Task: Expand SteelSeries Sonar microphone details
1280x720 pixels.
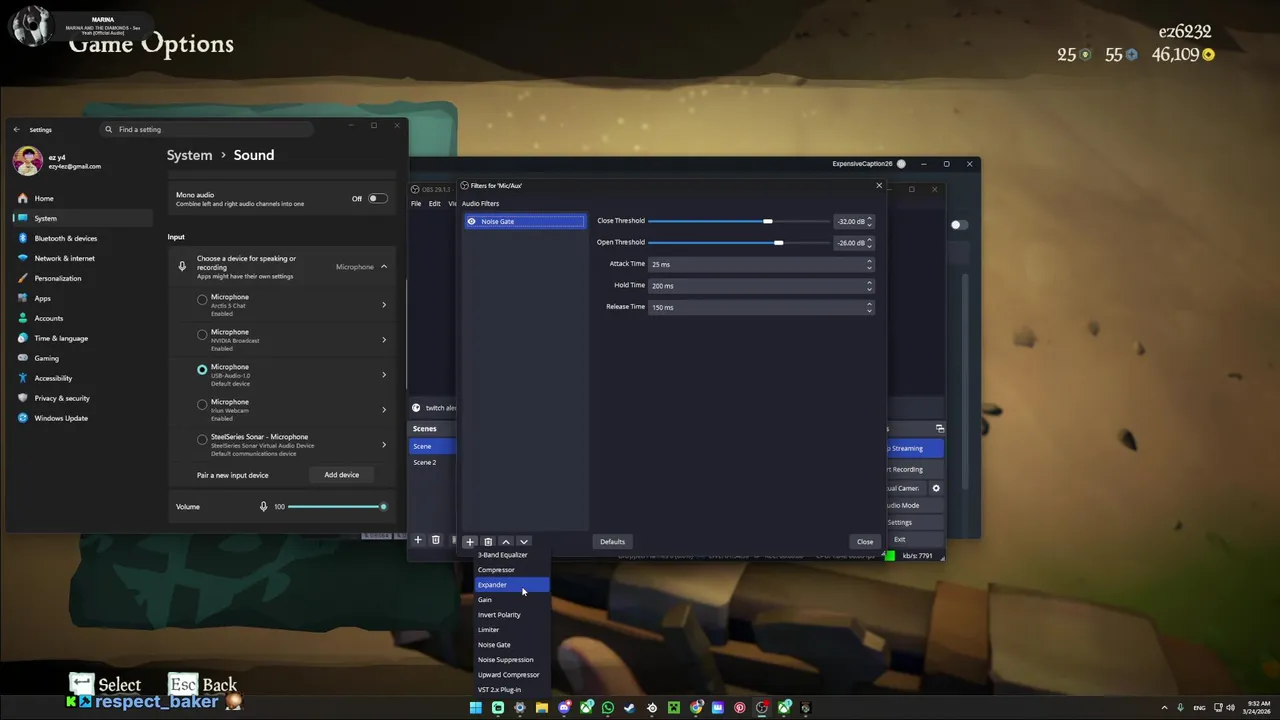Action: point(384,445)
